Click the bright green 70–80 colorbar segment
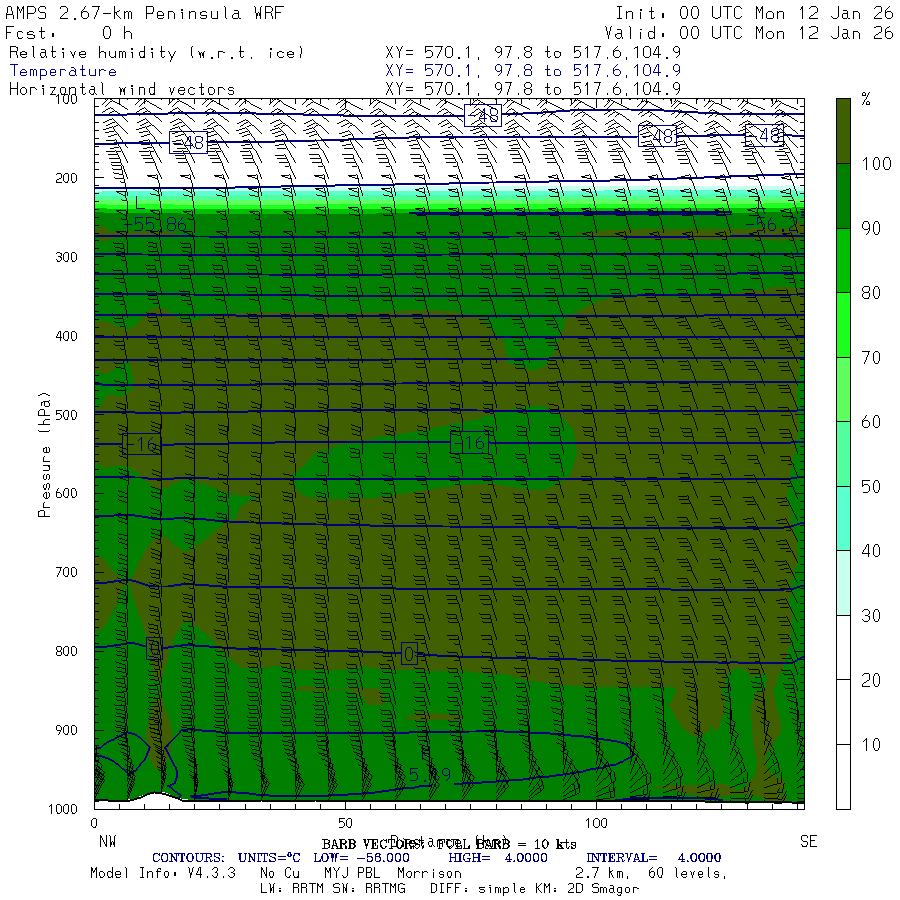The height and width of the screenshot is (900, 900). (x=843, y=325)
